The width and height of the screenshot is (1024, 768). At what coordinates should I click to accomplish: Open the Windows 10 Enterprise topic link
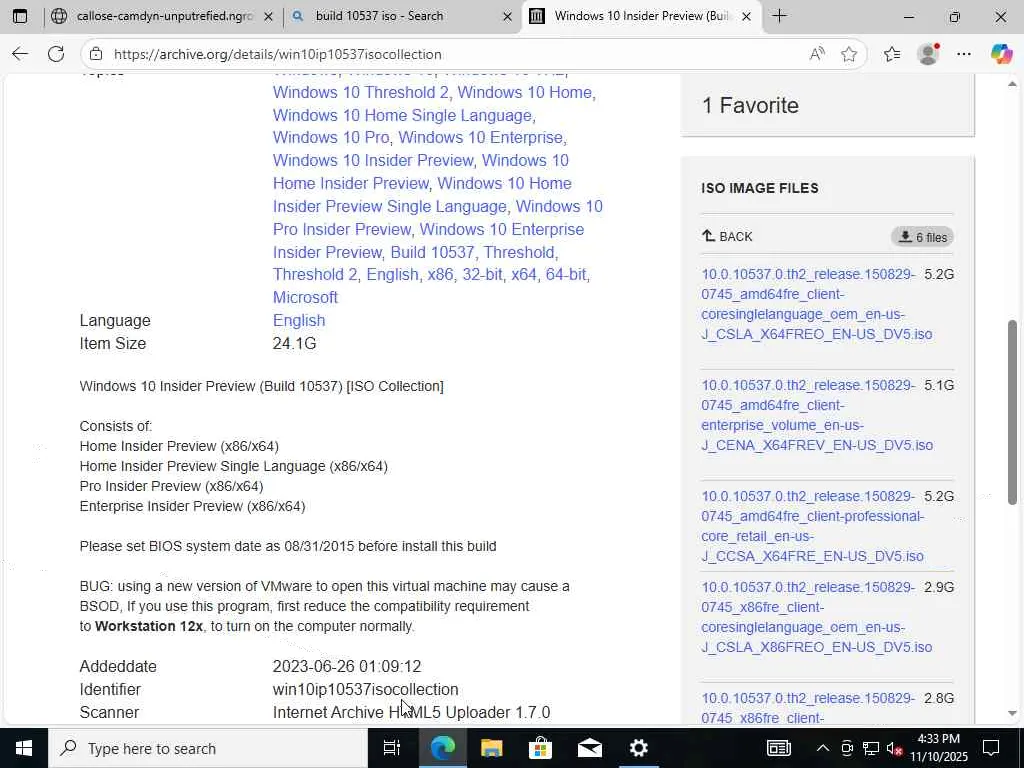point(481,137)
